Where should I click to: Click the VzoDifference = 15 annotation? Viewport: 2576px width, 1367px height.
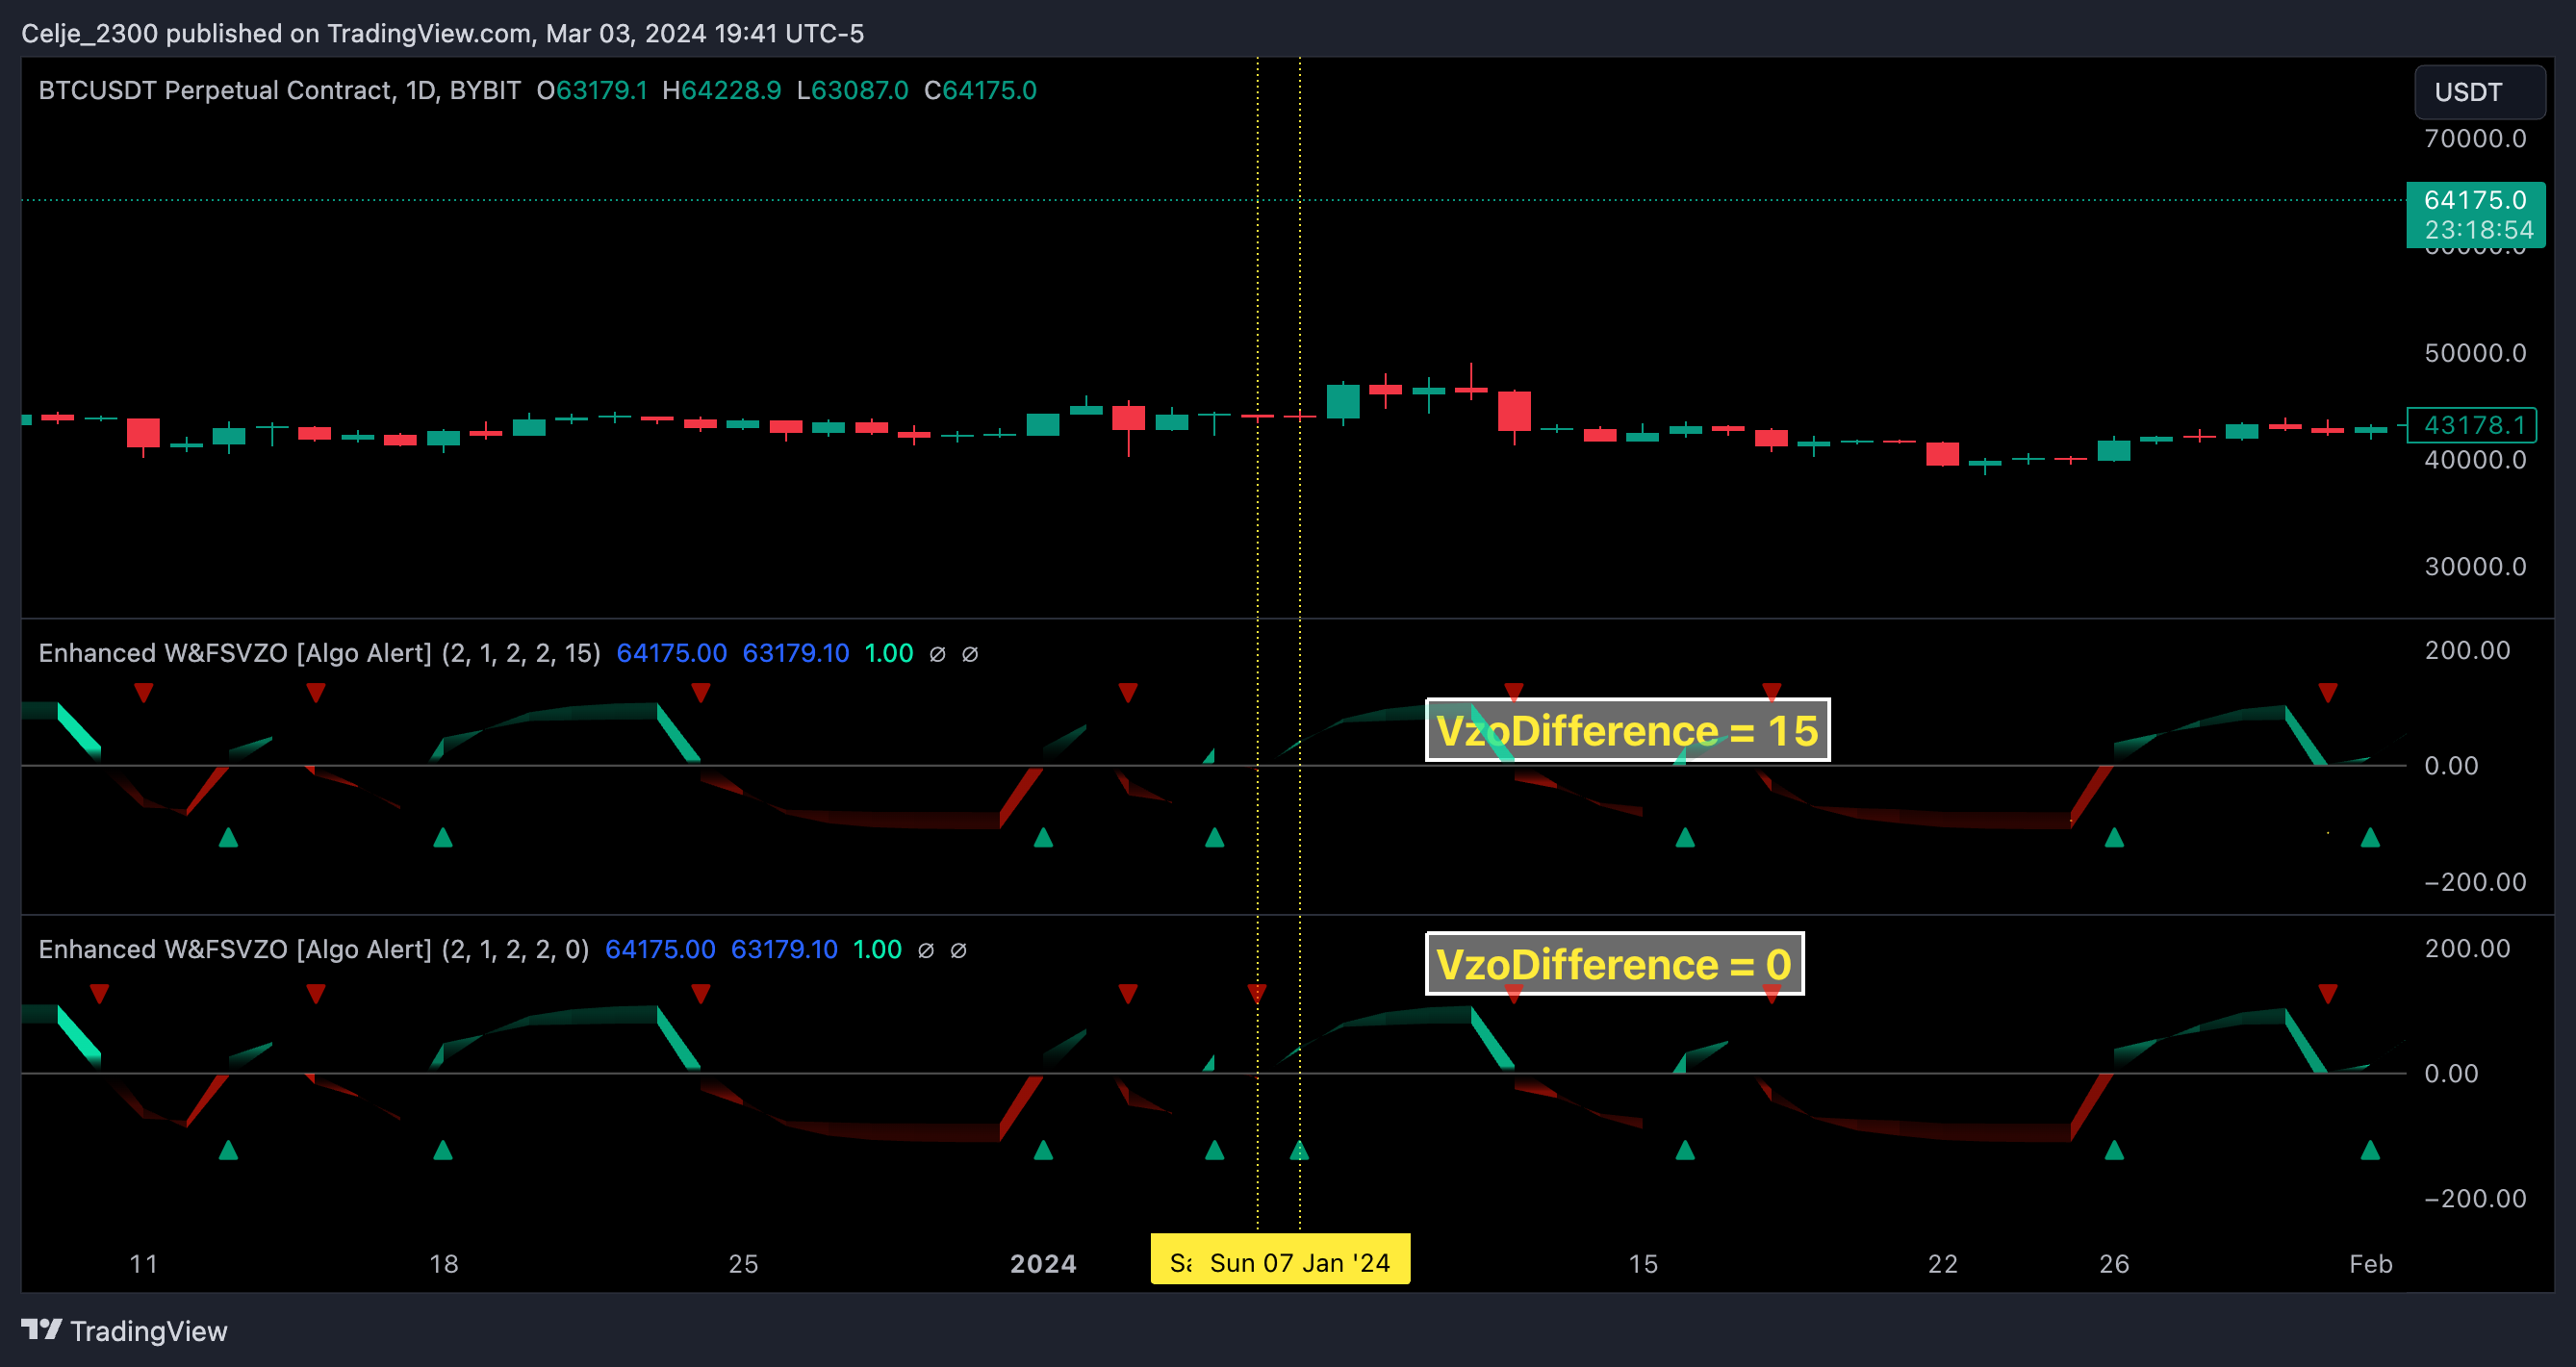[x=1627, y=730]
